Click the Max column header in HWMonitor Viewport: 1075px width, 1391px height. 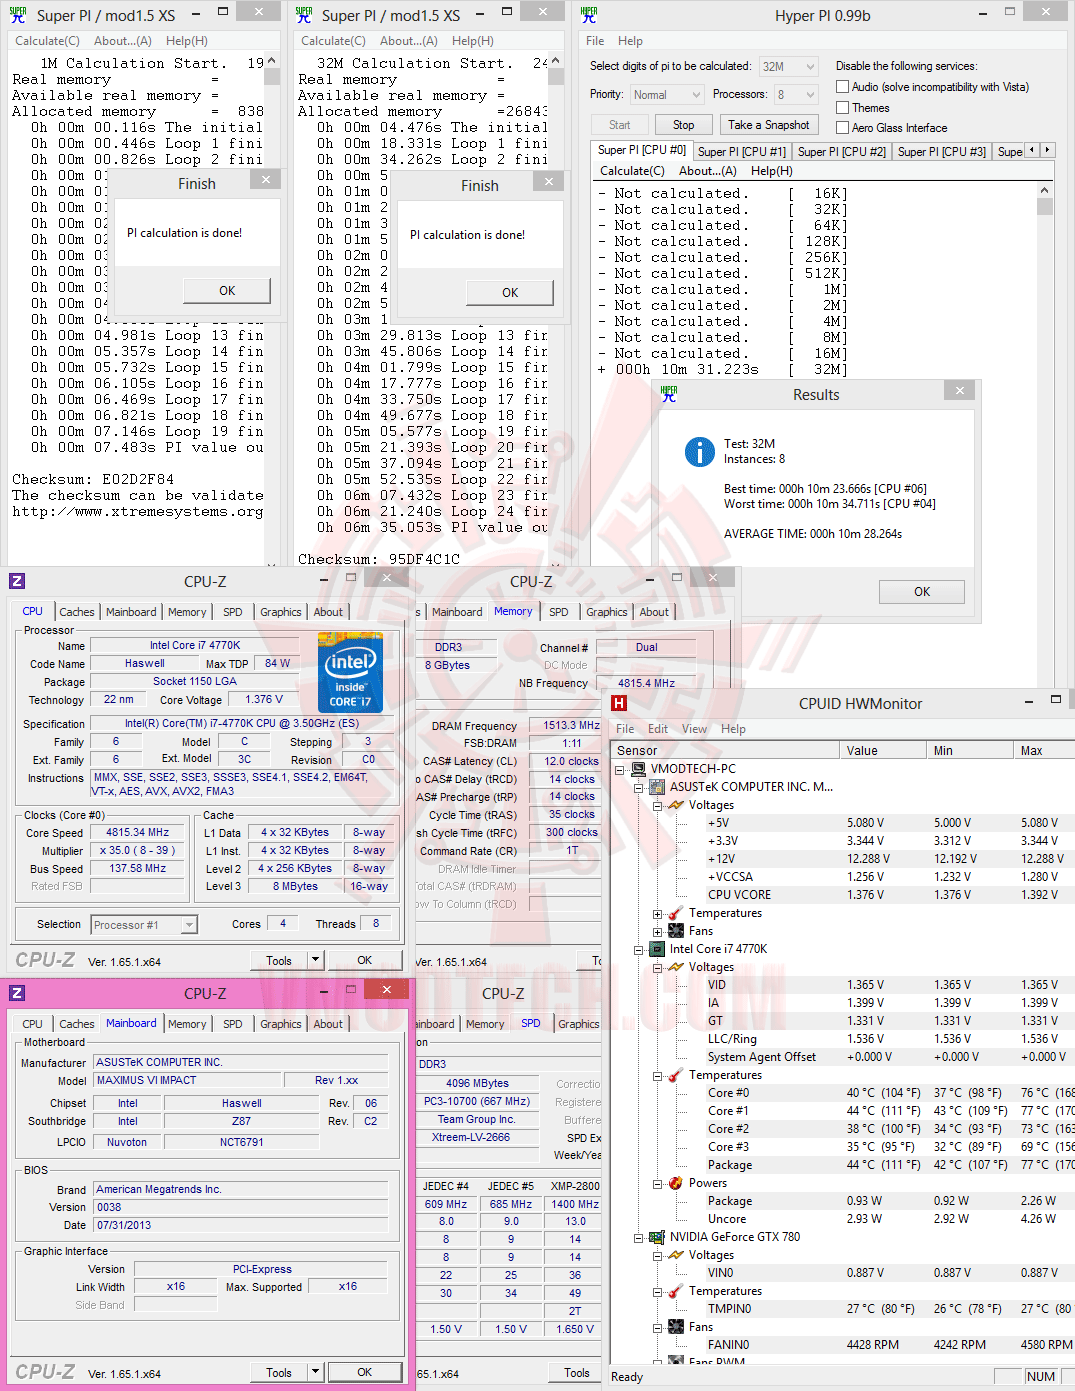click(1045, 750)
